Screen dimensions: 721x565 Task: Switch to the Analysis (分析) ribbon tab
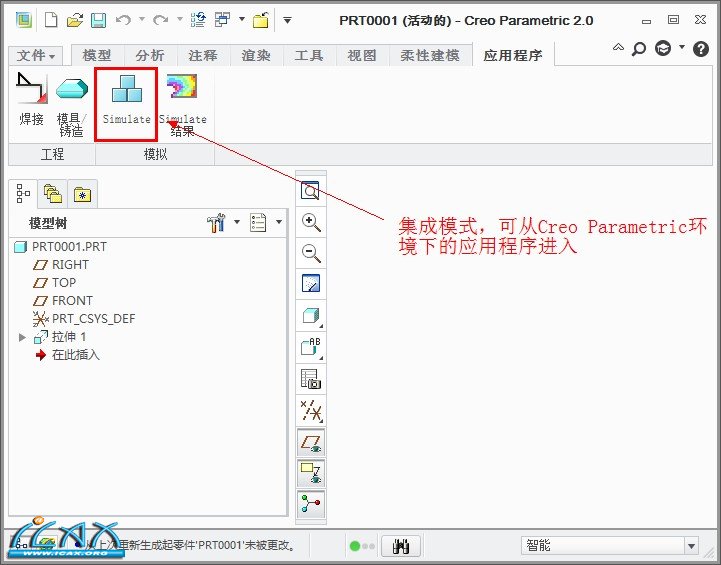pos(150,56)
